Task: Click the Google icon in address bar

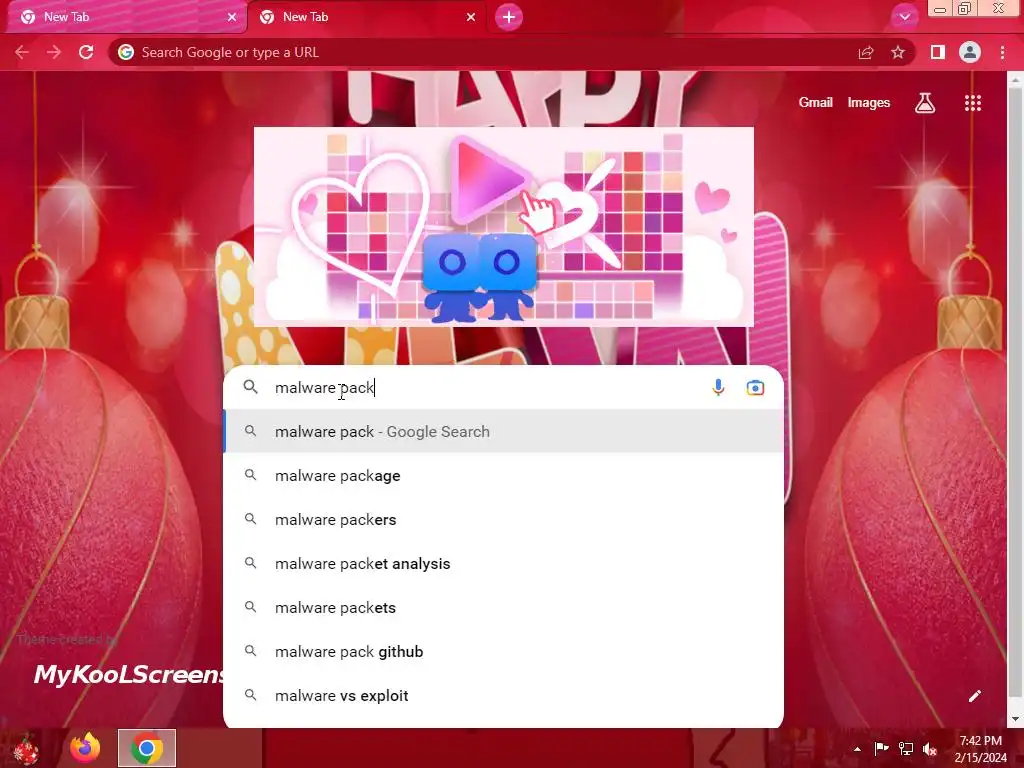Action: (x=126, y=52)
